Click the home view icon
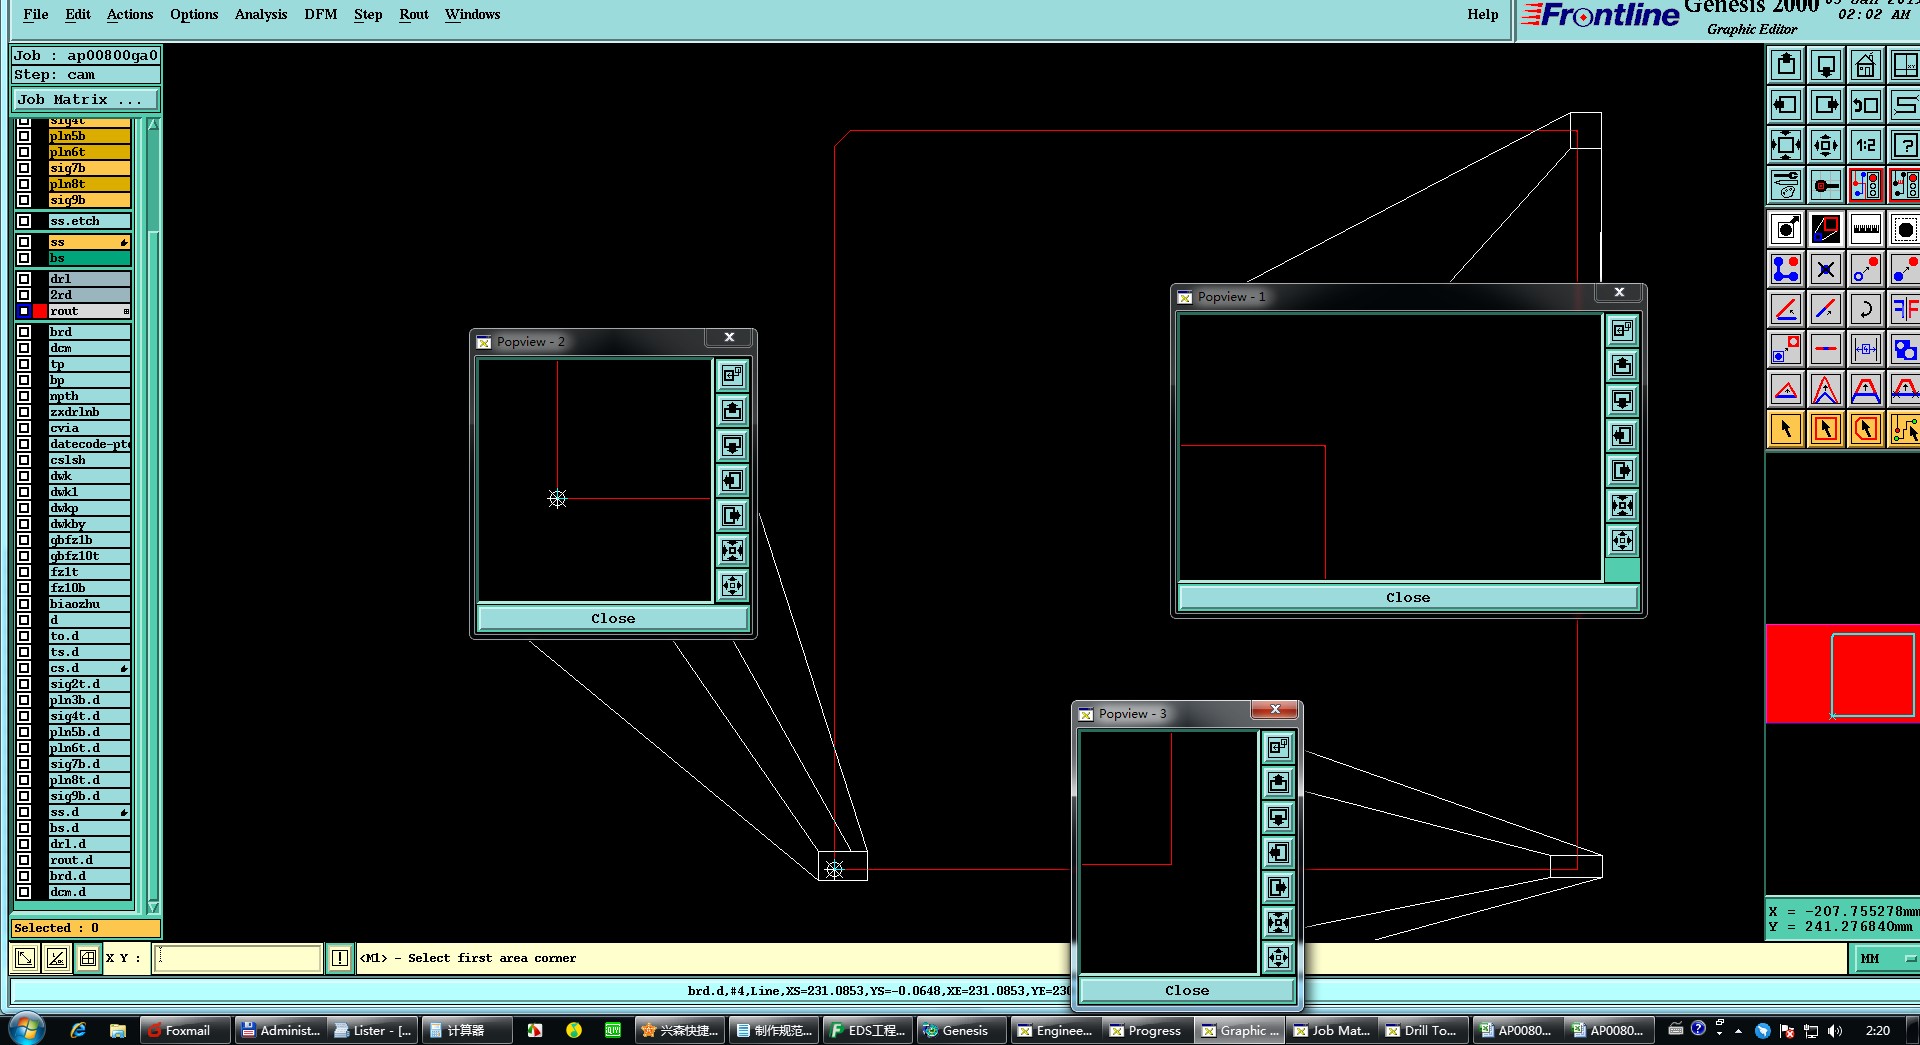The height and width of the screenshot is (1045, 1920). point(1866,65)
